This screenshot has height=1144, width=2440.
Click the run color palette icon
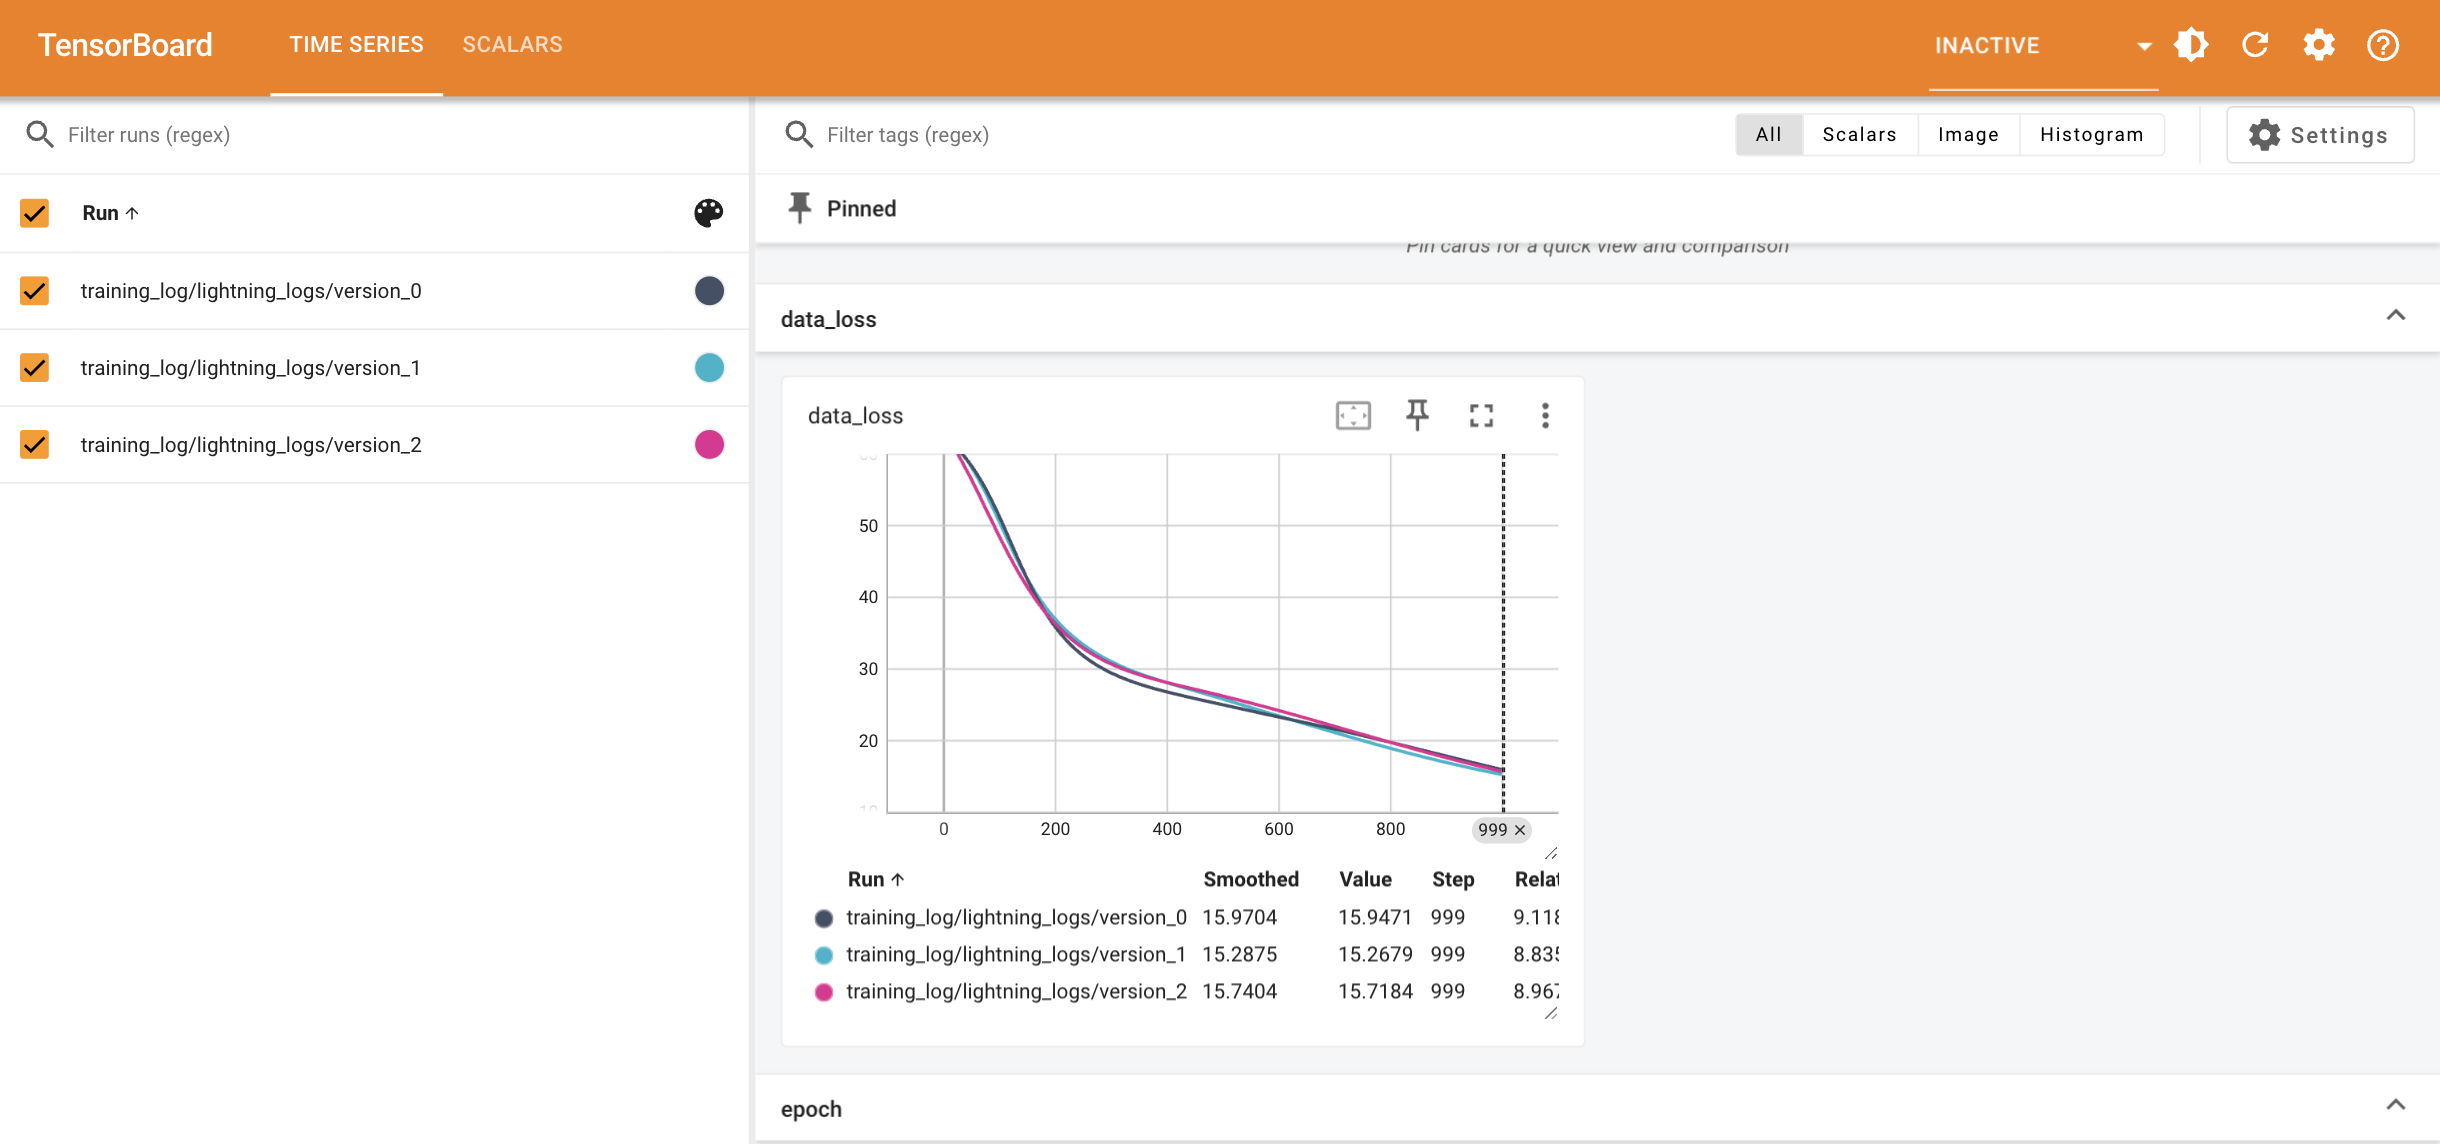[x=708, y=212]
